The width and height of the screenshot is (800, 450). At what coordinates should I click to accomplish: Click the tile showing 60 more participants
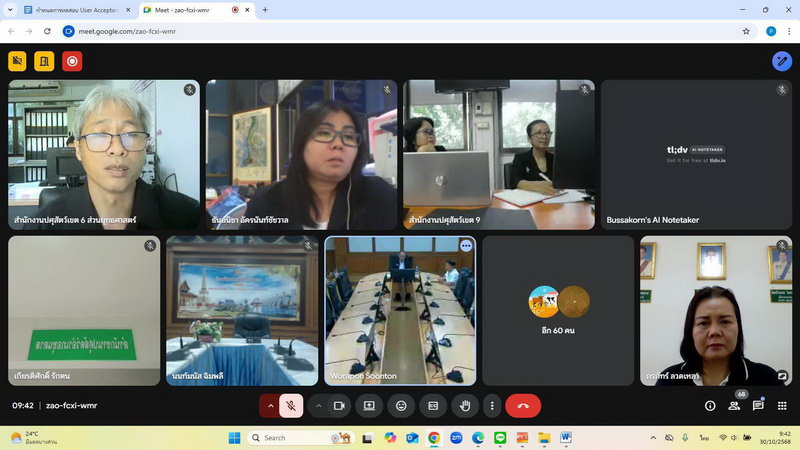558,311
